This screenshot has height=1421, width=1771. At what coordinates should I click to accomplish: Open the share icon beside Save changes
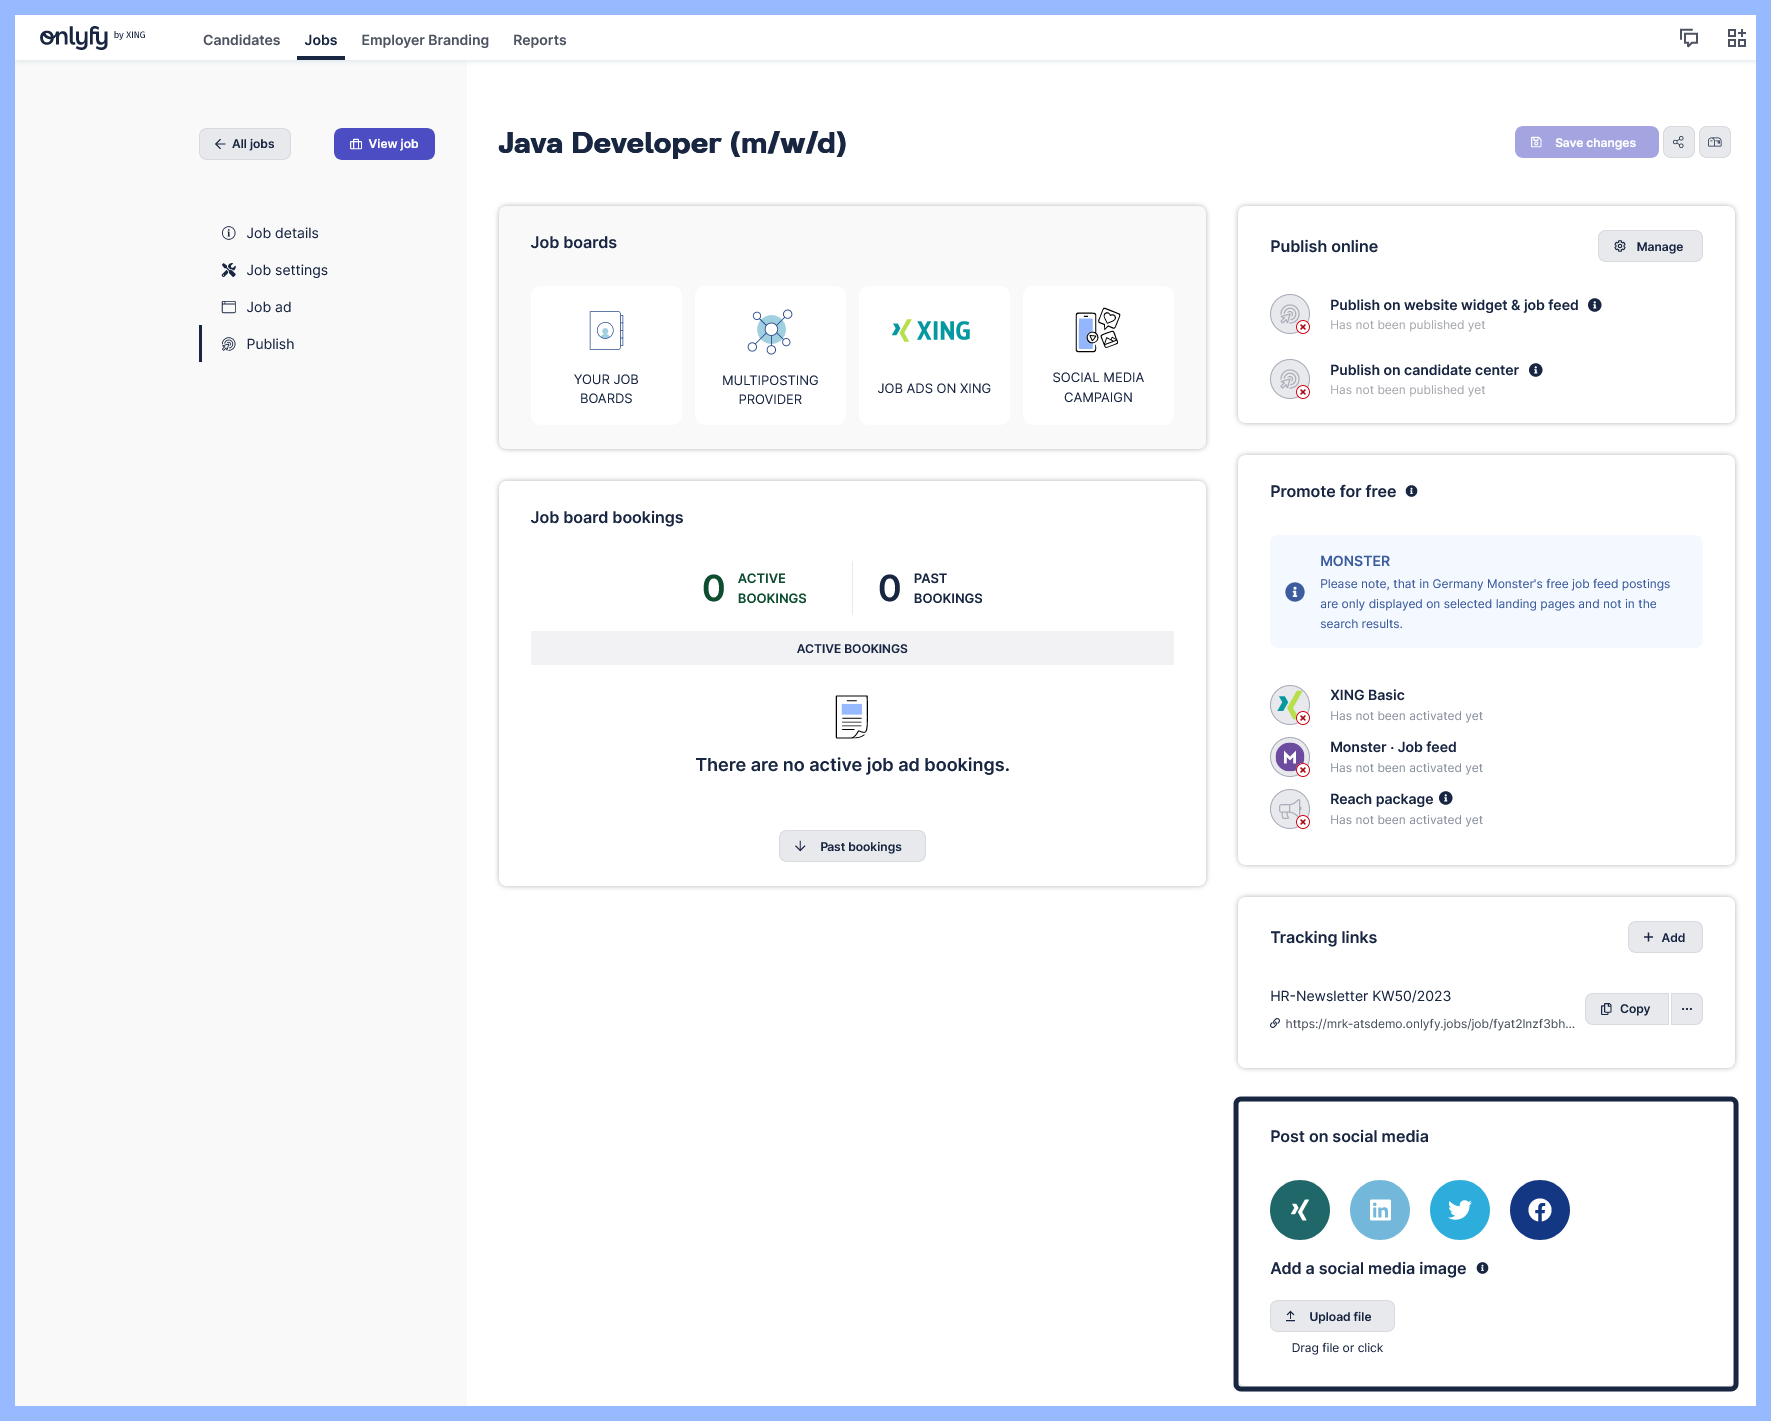click(x=1678, y=142)
